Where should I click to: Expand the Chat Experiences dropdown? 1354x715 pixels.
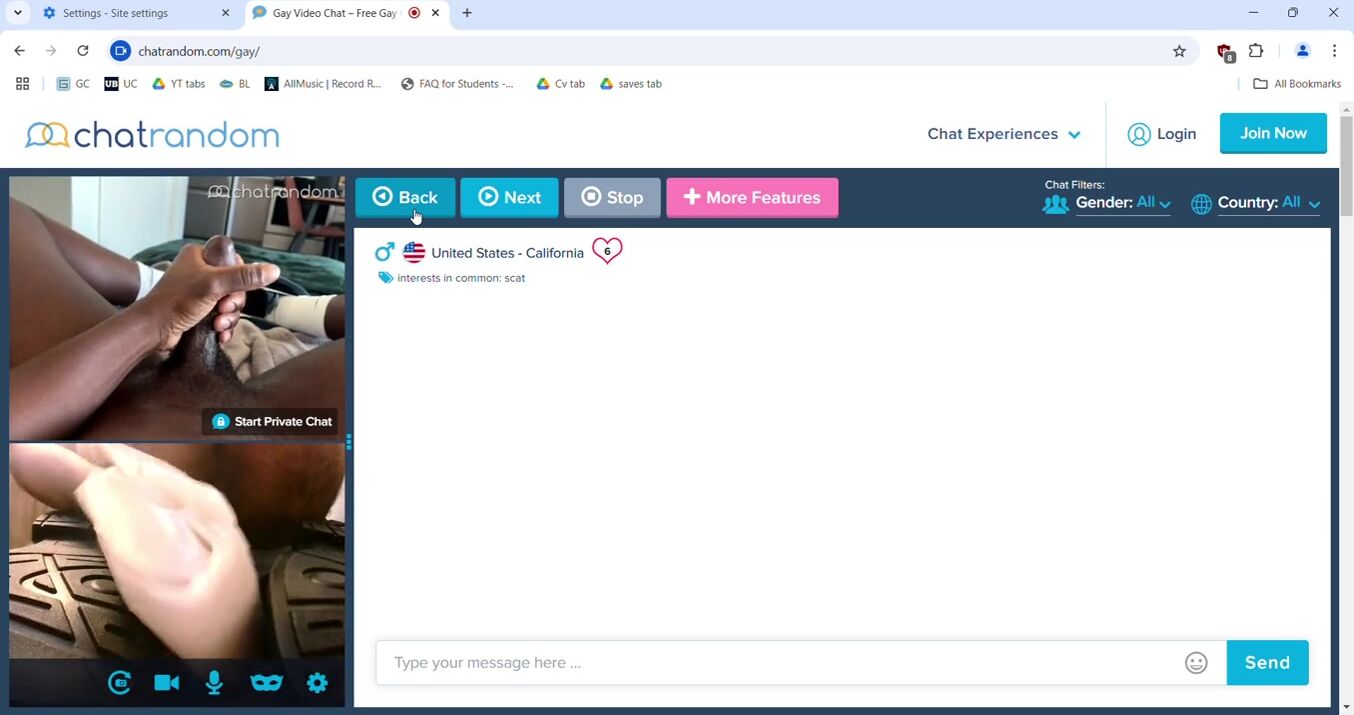click(1003, 134)
